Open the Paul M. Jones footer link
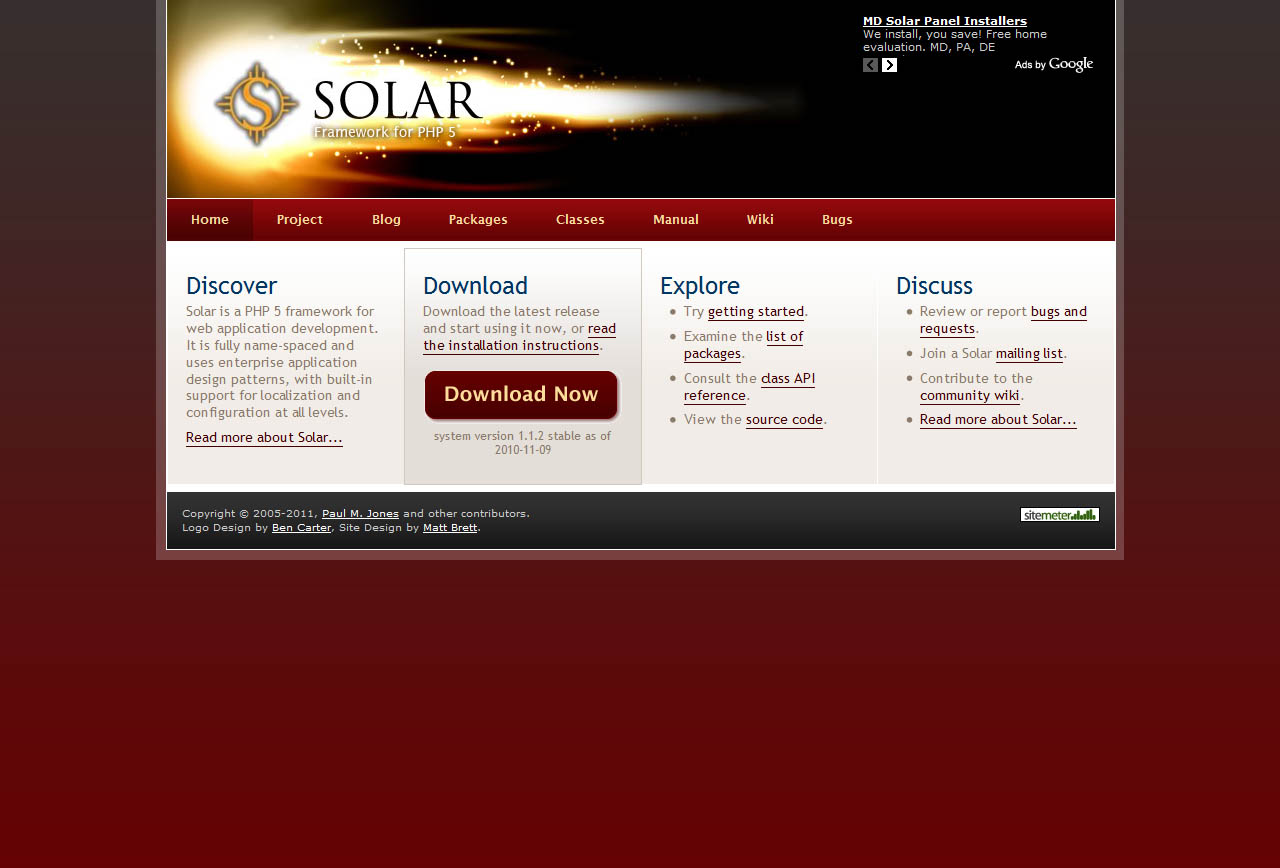Viewport: 1280px width, 868px height. point(360,514)
